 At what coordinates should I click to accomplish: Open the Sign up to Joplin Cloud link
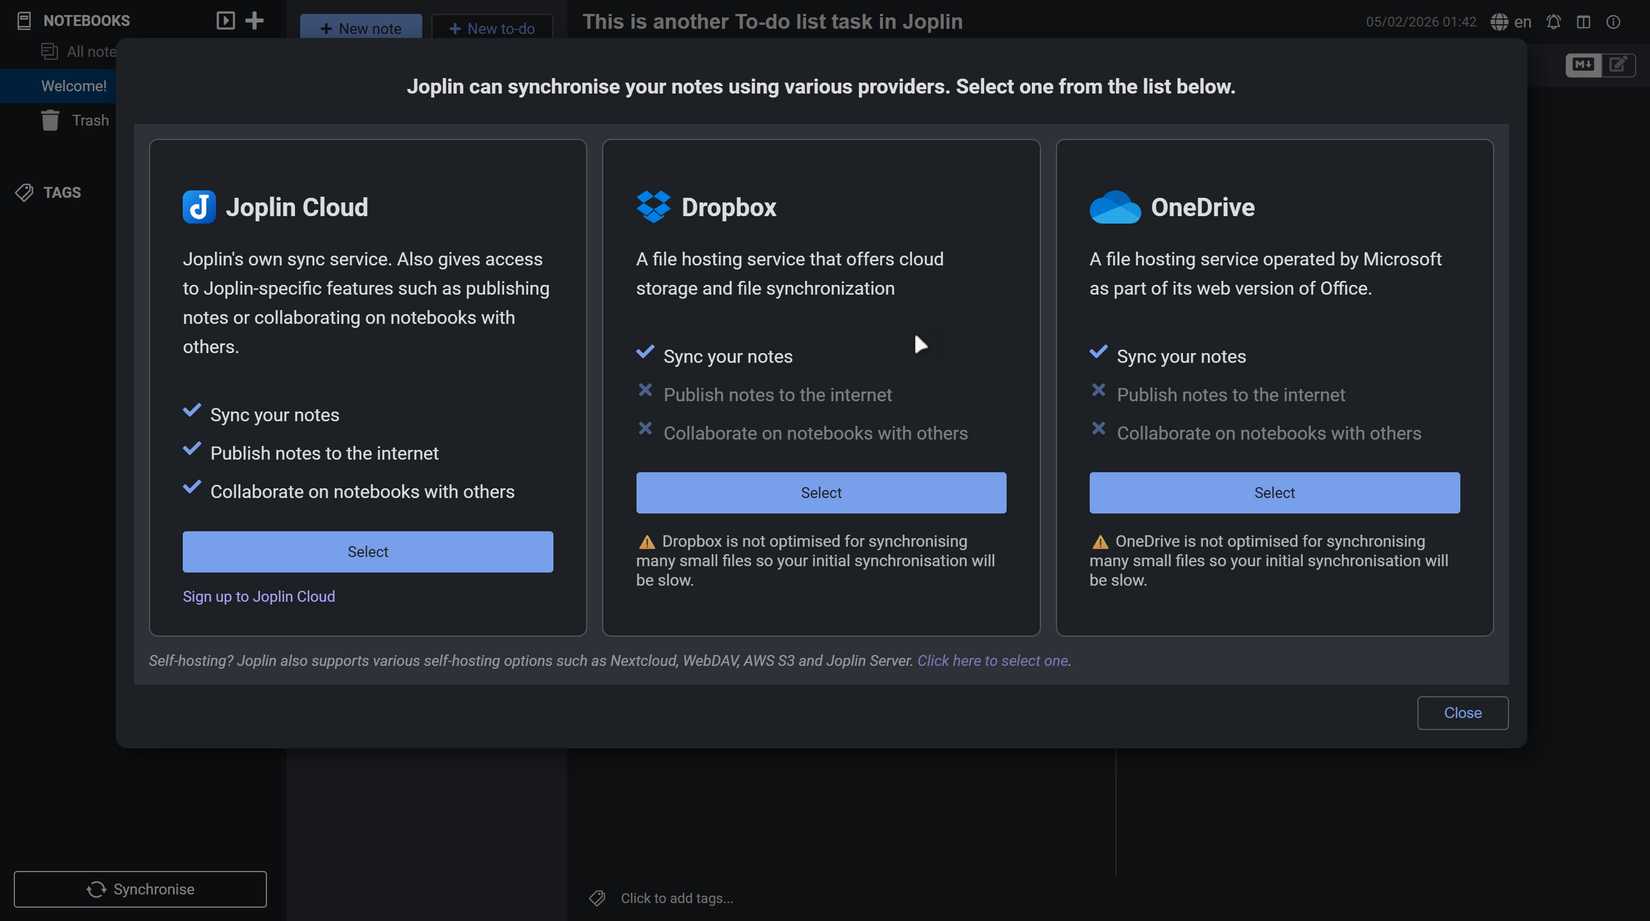(258, 597)
